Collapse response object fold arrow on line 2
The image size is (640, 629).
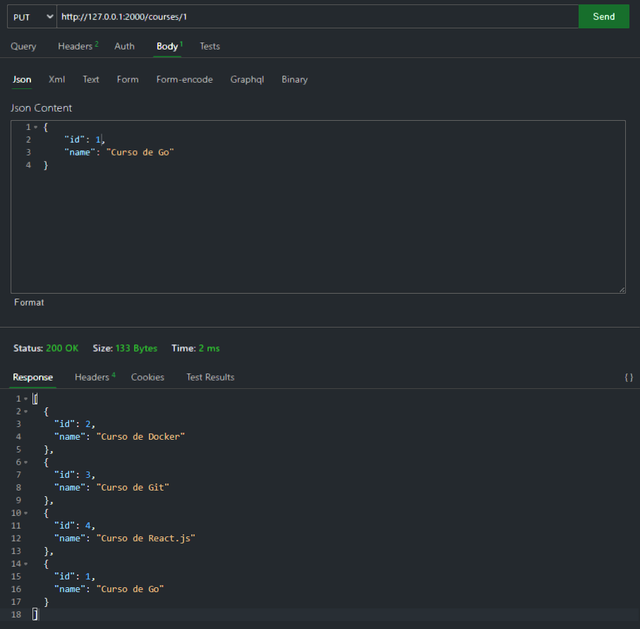[26, 411]
